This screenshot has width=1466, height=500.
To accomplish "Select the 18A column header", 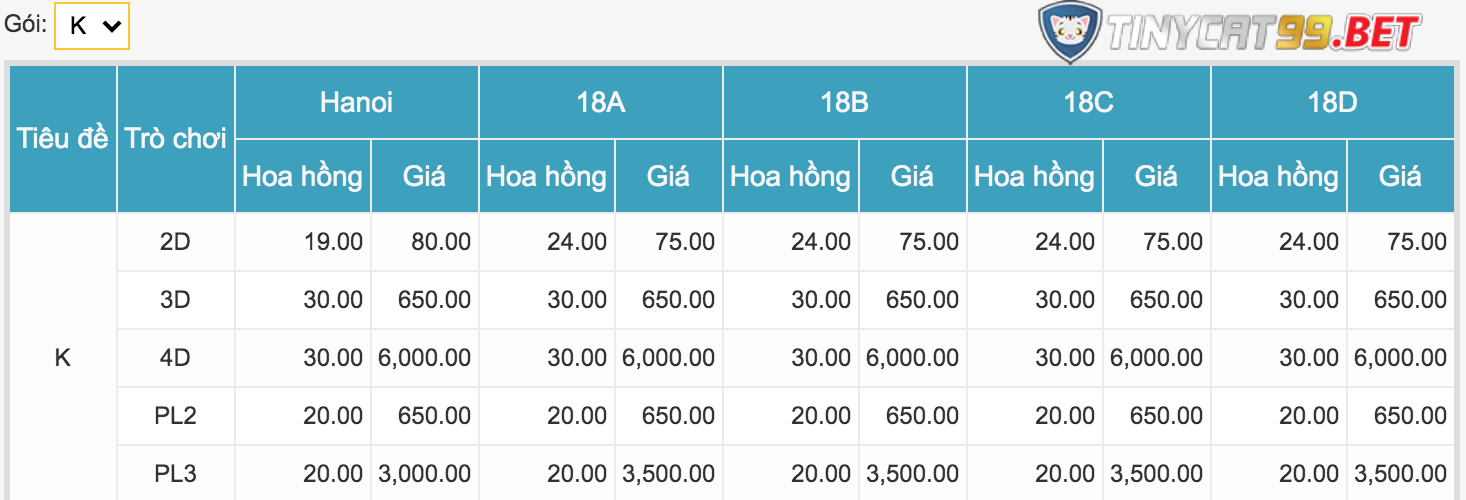I will 600,102.
